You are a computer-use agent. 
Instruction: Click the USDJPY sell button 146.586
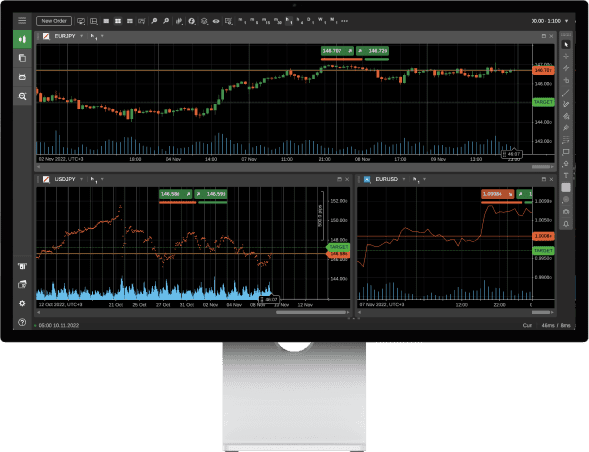click(175, 194)
